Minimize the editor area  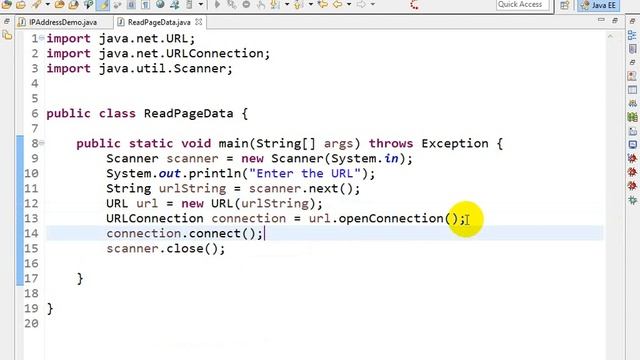click(601, 20)
